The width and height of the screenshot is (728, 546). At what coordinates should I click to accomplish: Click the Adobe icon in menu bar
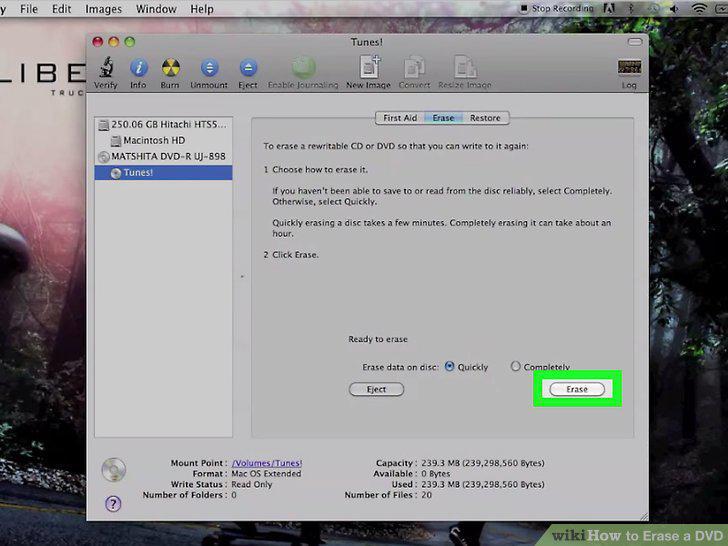pos(609,8)
